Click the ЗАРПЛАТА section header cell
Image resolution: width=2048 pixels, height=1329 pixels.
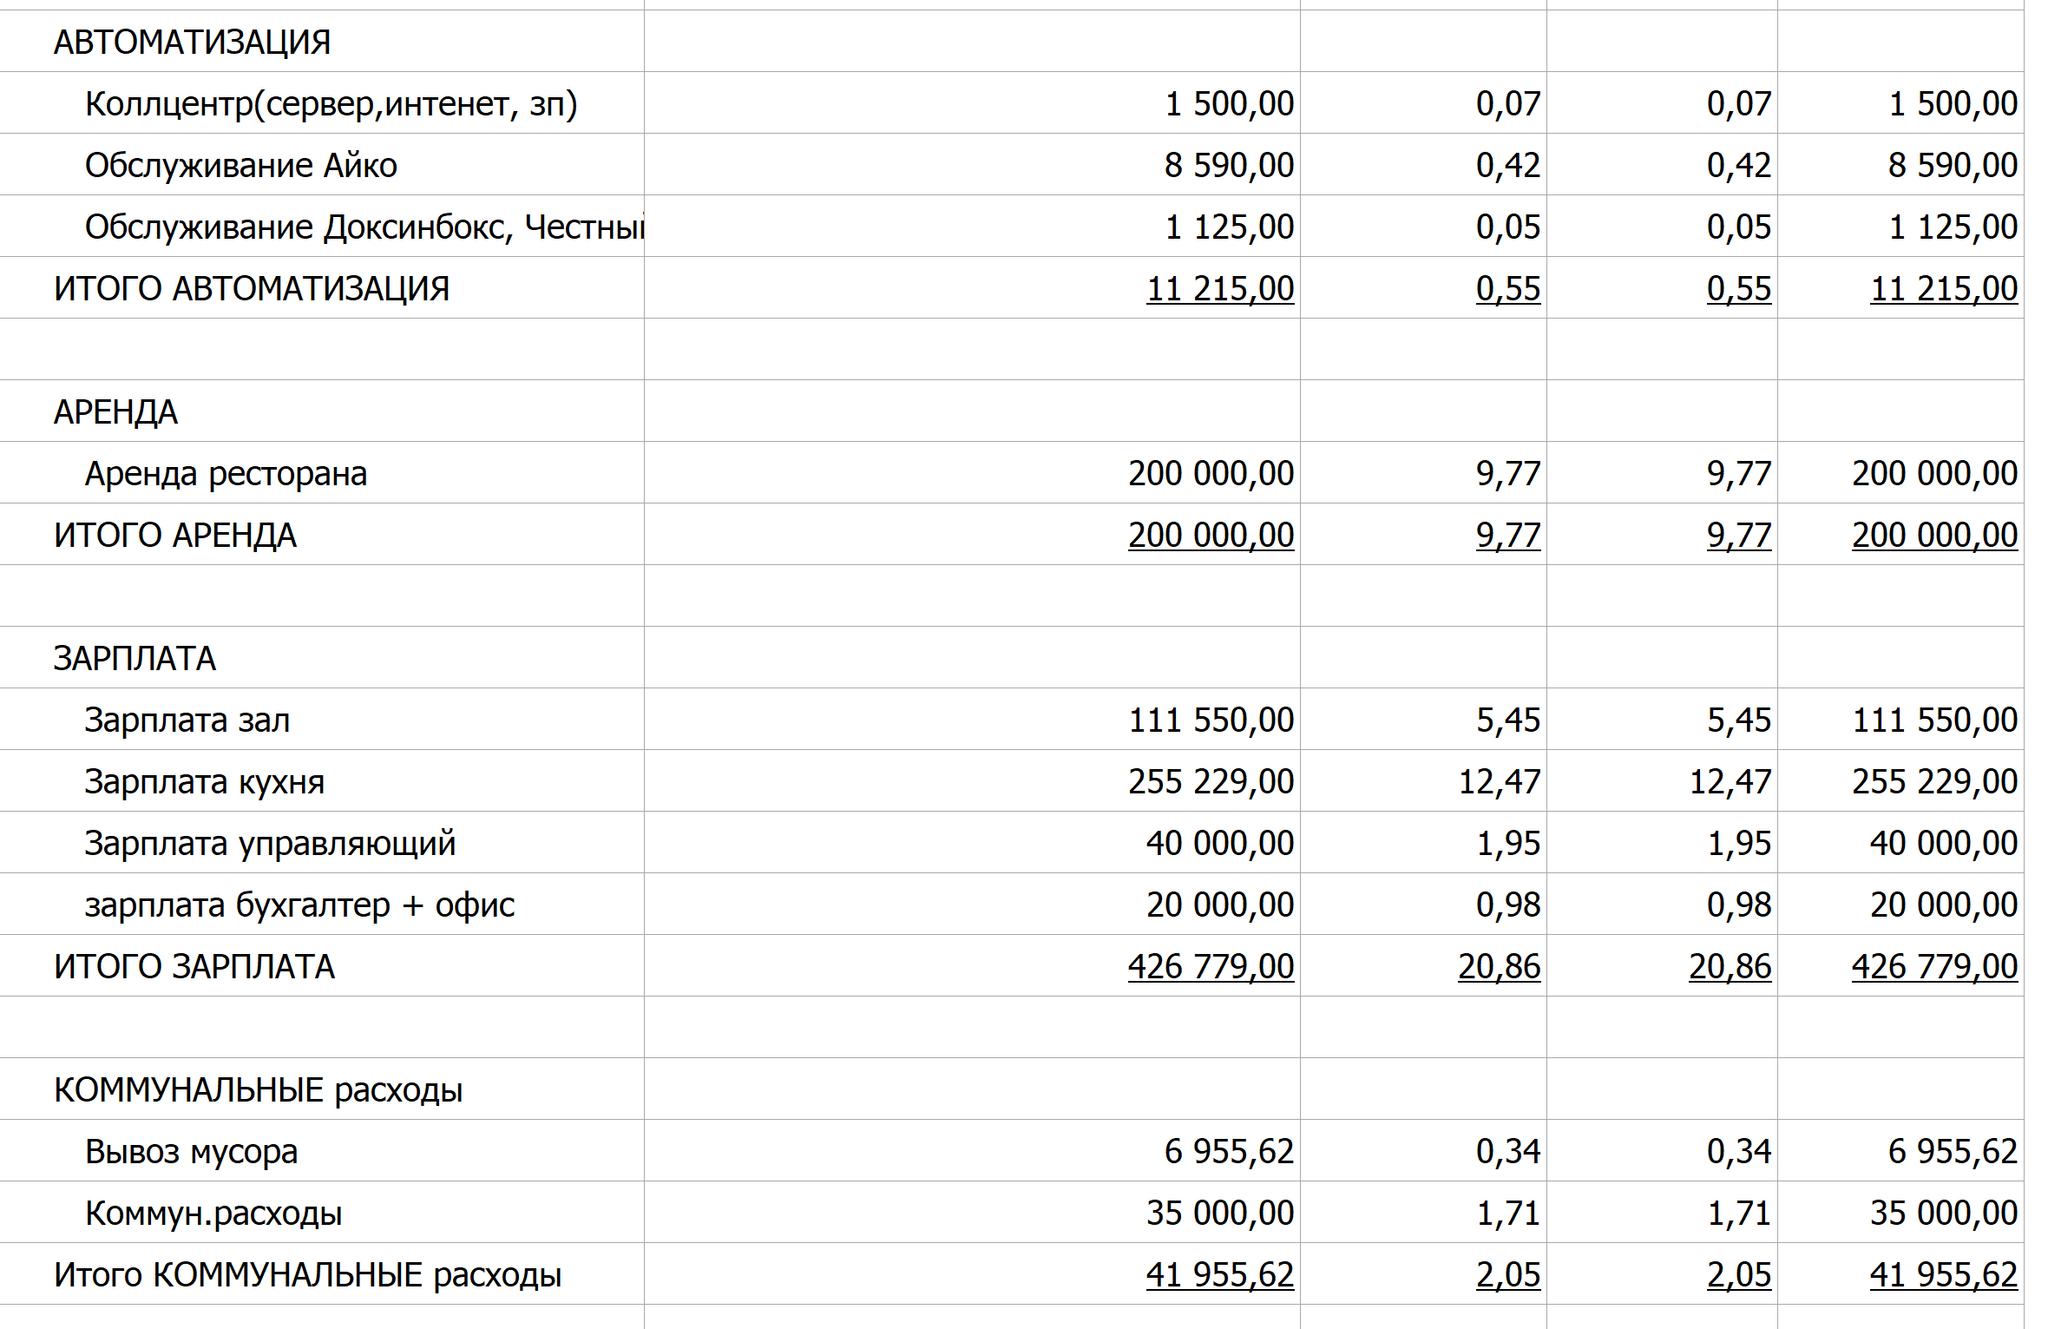coord(134,658)
